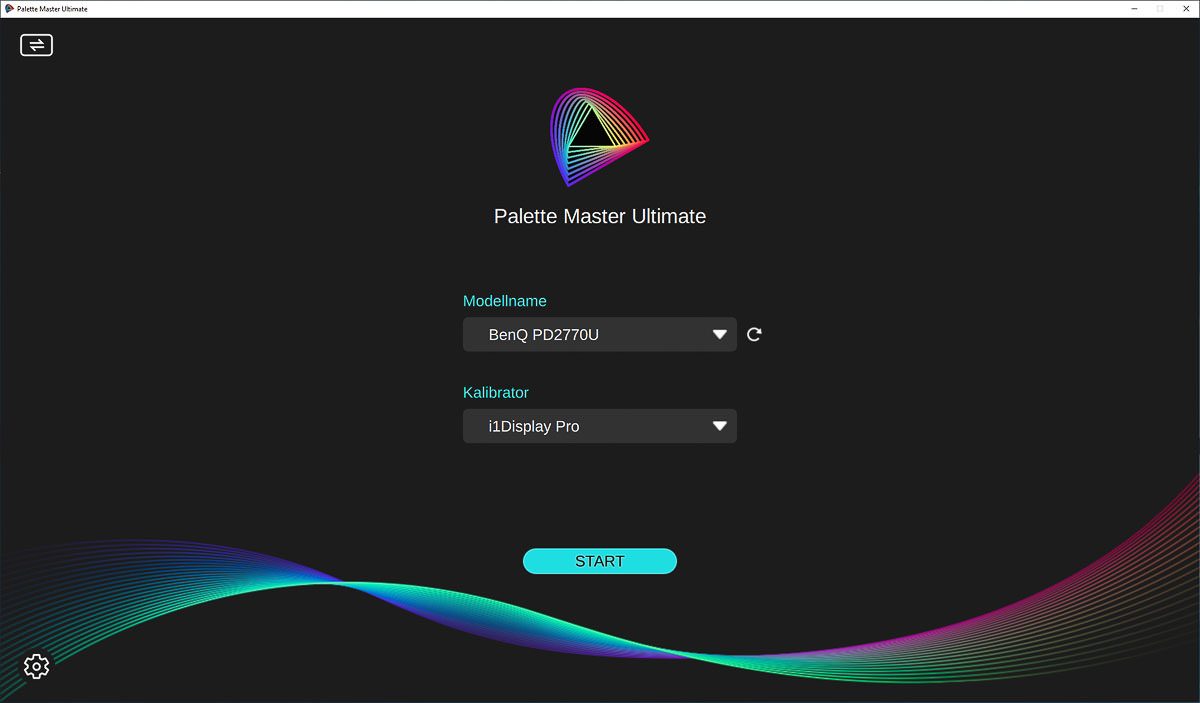Click the Modellname label
Image resolution: width=1200 pixels, height=703 pixels.
pos(504,301)
